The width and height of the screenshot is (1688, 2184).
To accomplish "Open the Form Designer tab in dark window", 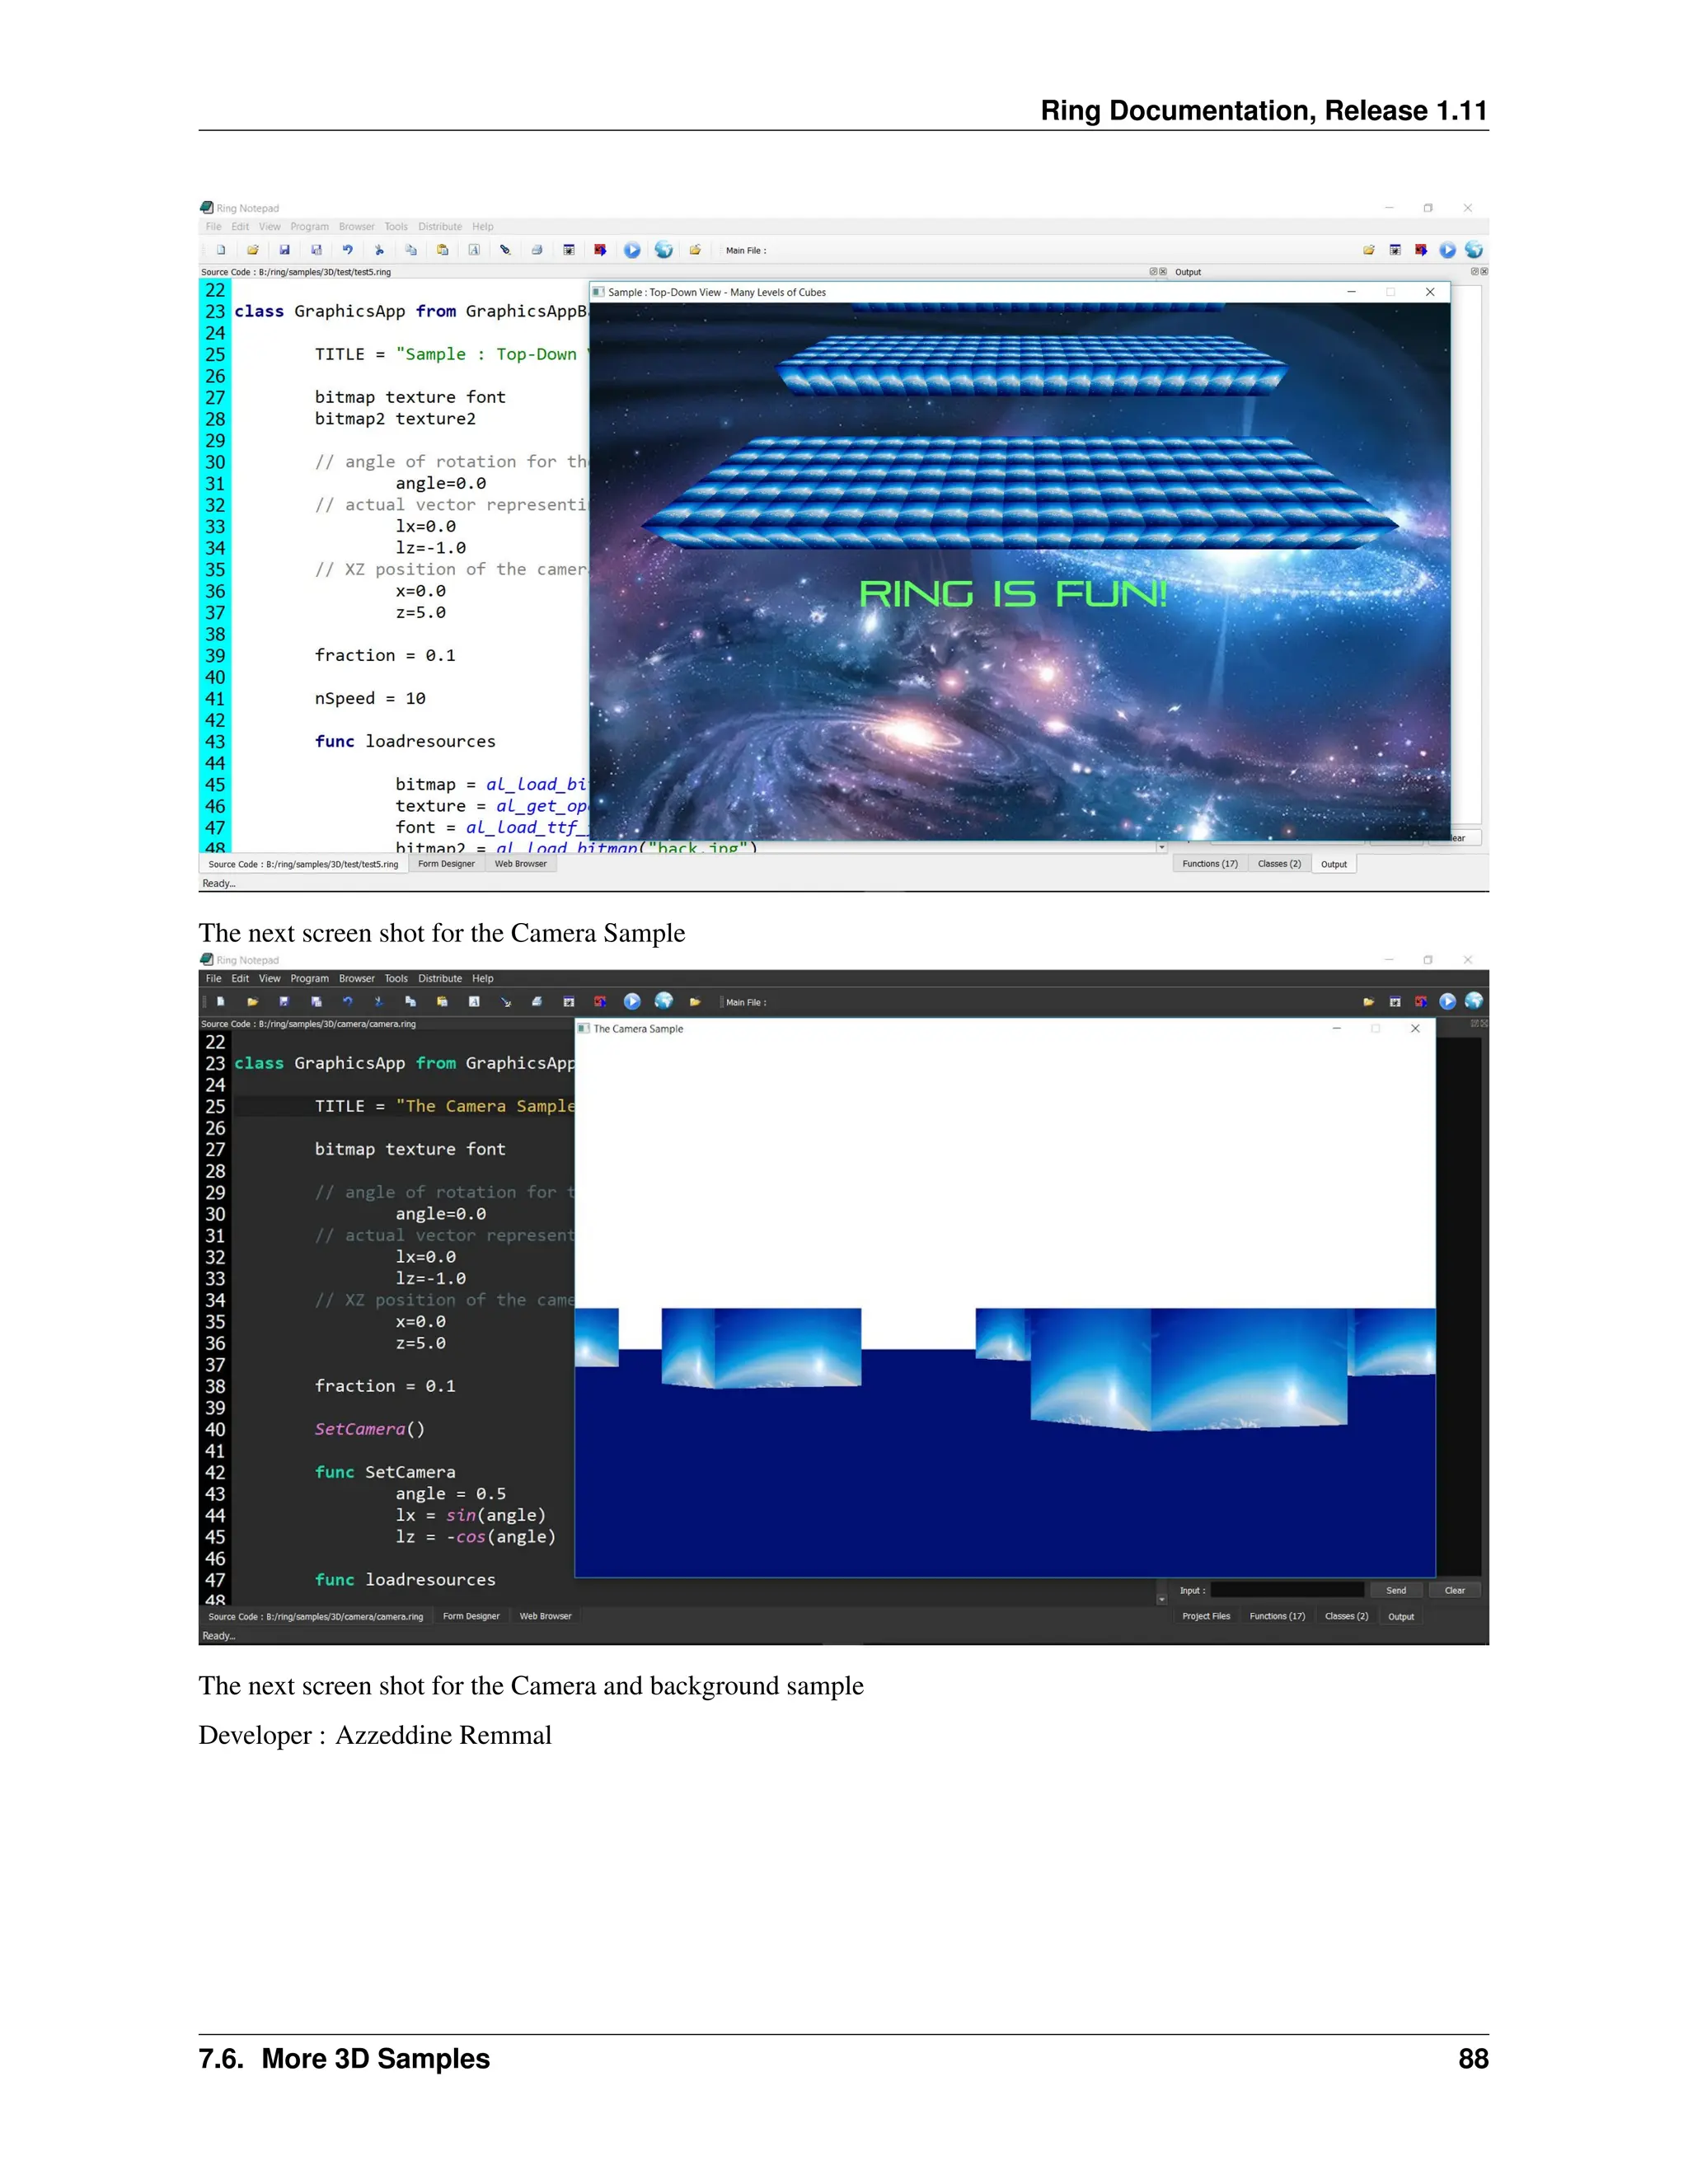I will 471,1616.
